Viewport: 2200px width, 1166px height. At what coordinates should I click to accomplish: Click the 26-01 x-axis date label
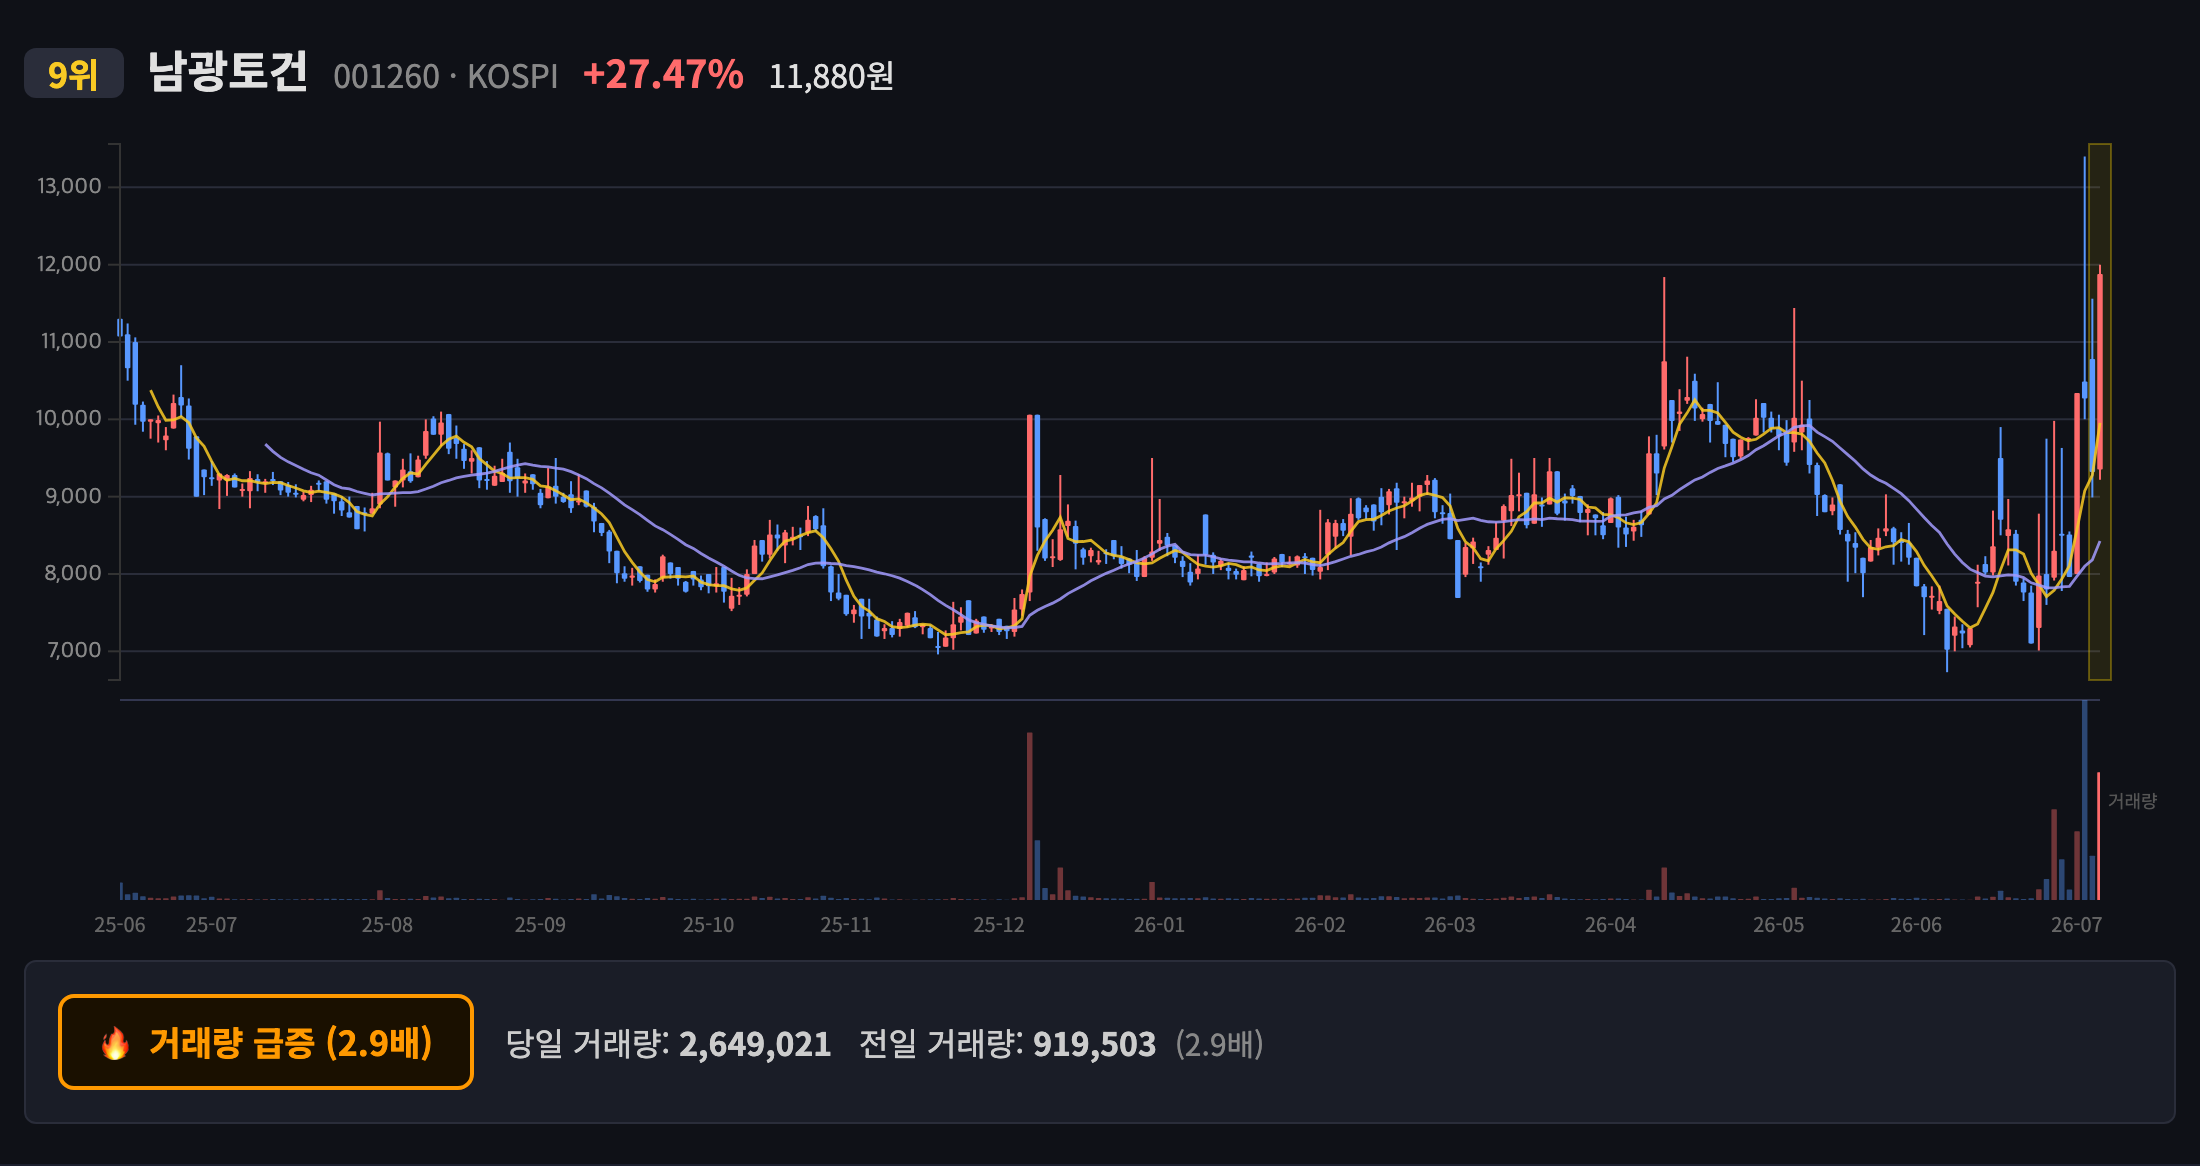1159,925
